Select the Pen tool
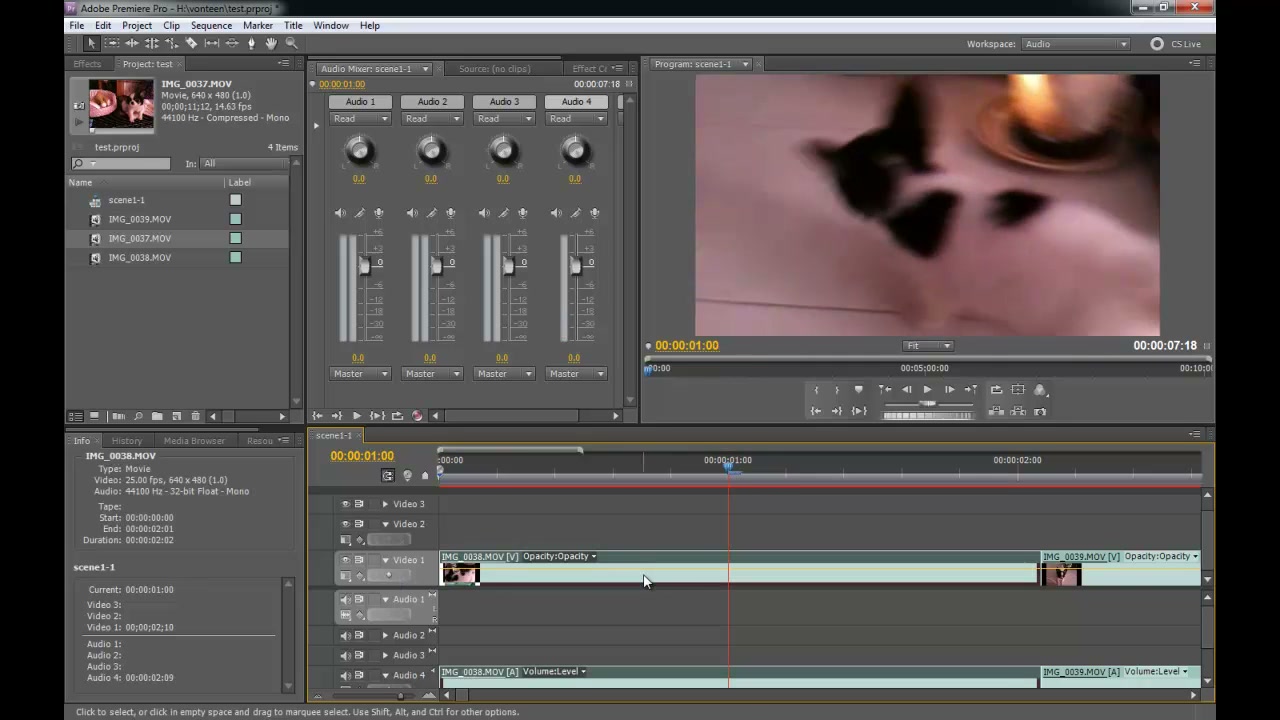 point(251,44)
